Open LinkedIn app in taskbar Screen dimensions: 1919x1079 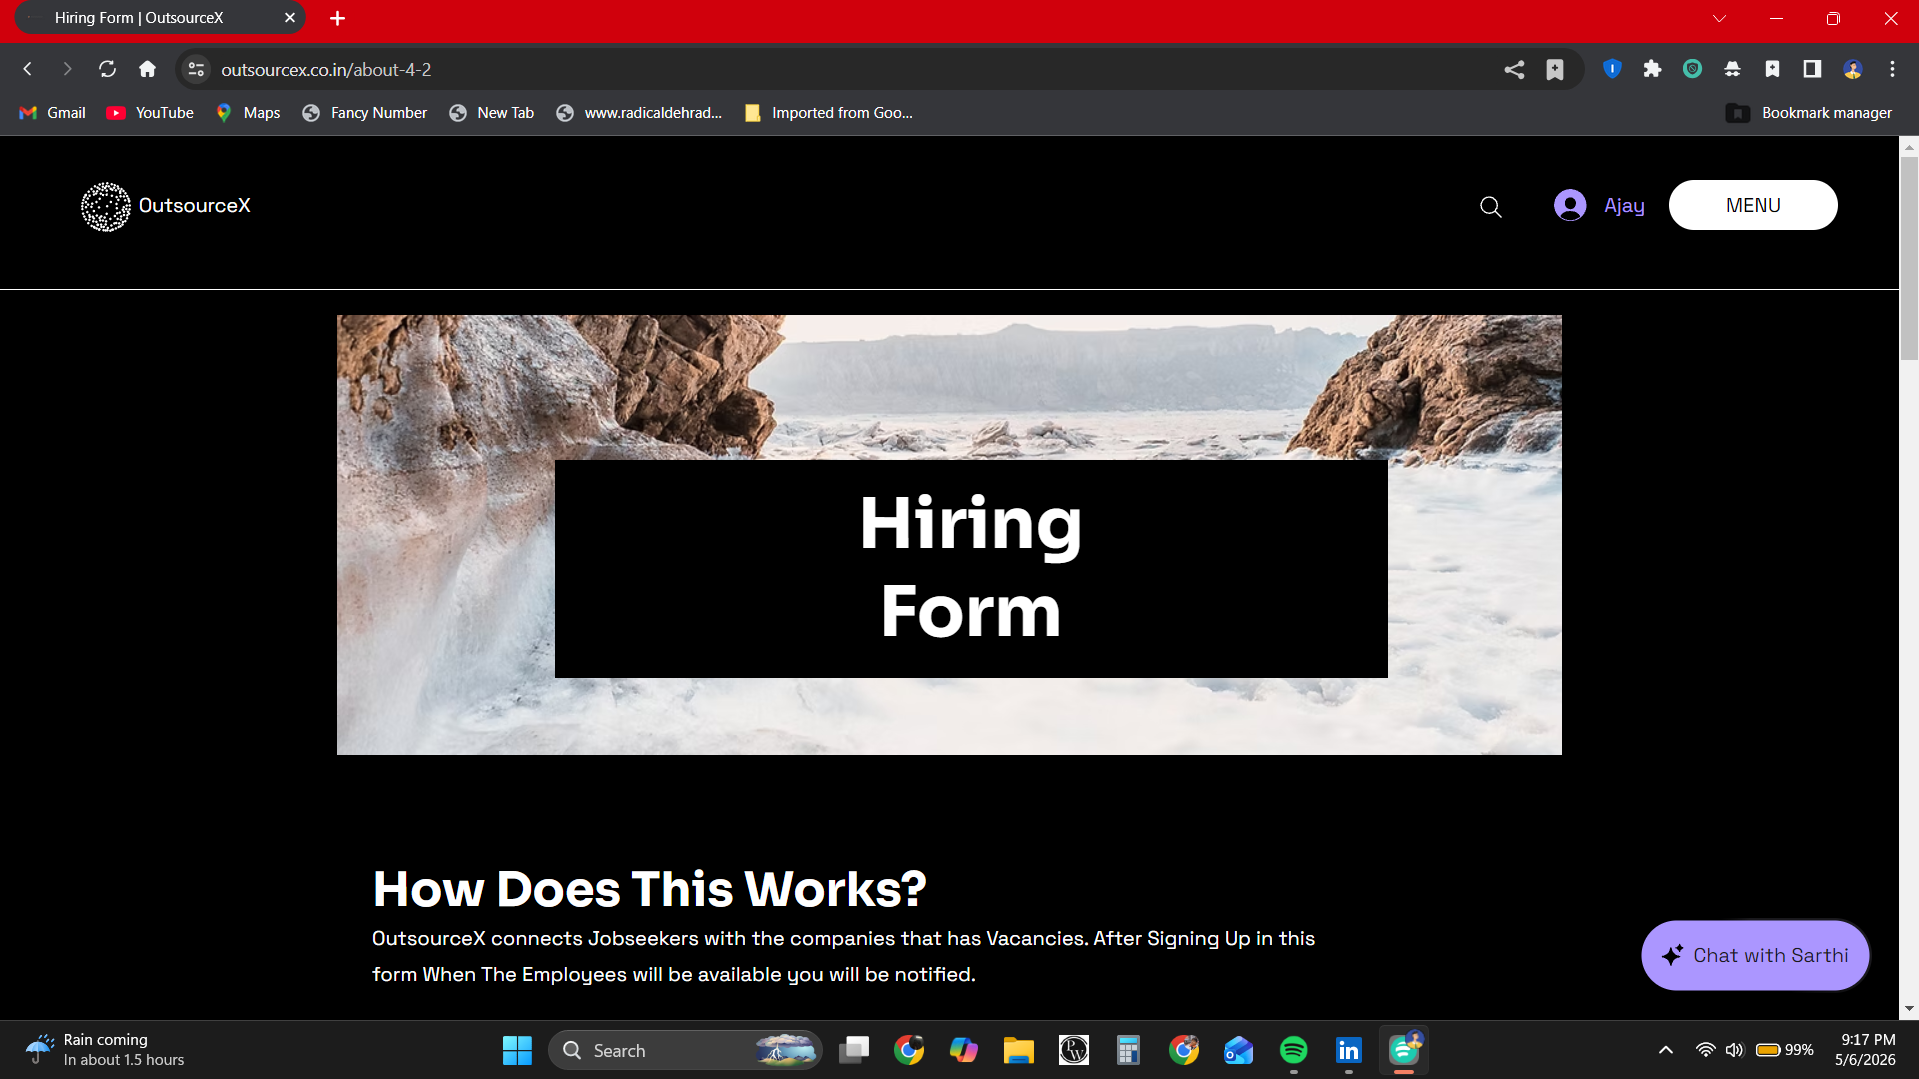coord(1348,1050)
